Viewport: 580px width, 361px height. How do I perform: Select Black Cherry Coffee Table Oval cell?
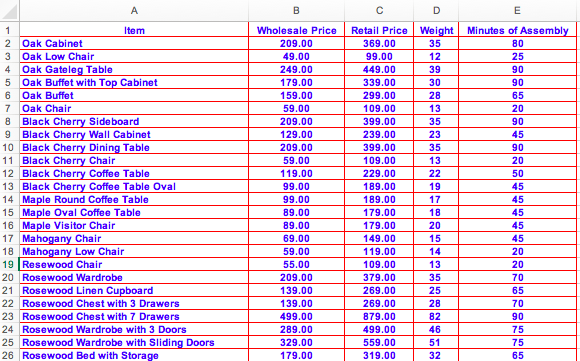[x=134, y=186]
